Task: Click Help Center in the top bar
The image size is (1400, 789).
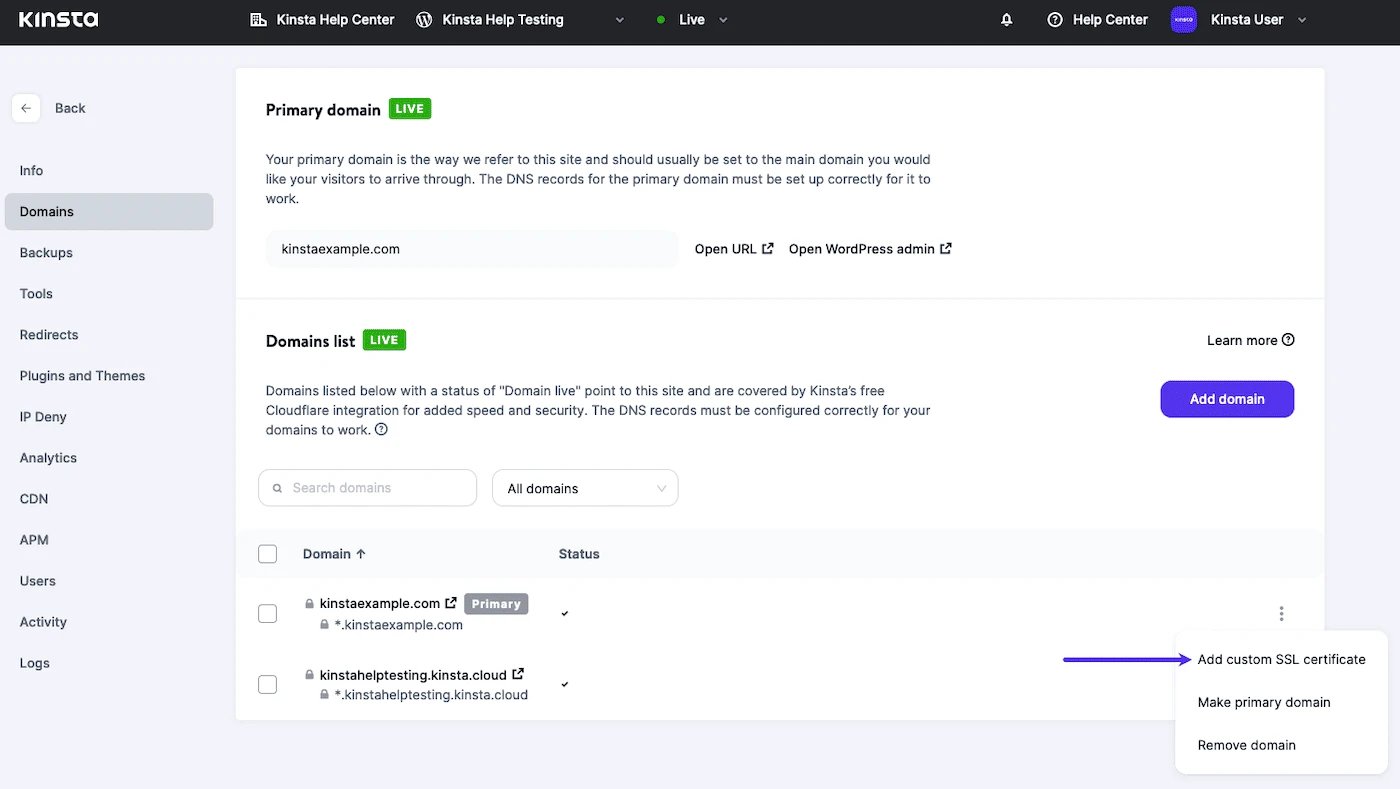Action: click(1110, 20)
